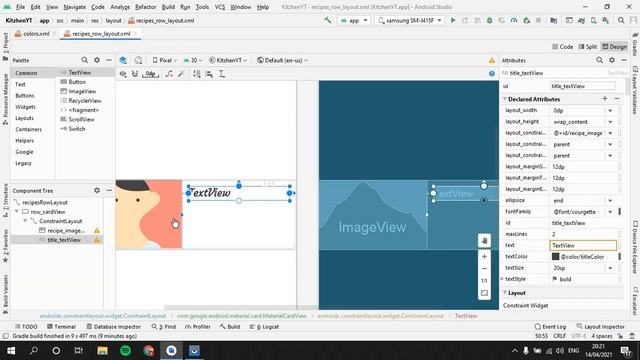Click the Search Everywhere magnifier icon
640x360 pixels.
pyautogui.click(x=621, y=20)
